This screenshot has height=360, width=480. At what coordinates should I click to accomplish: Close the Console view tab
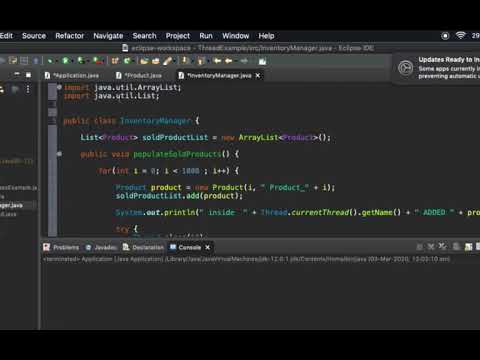(208, 247)
